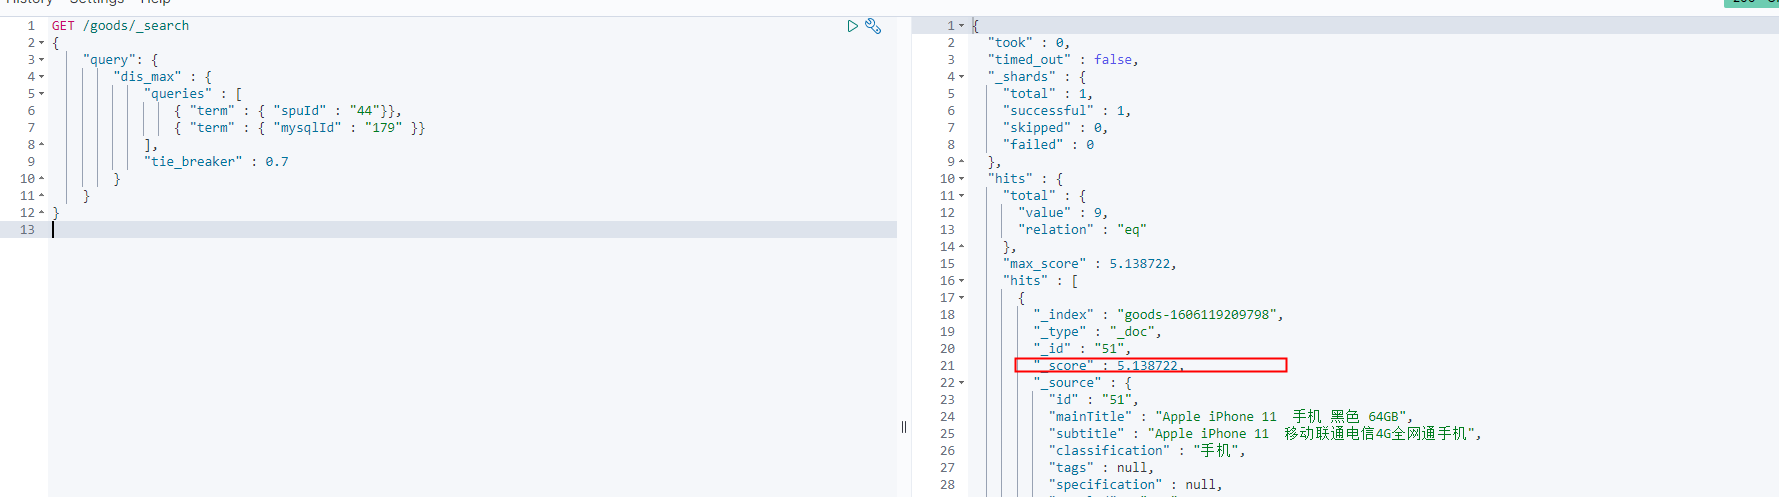This screenshot has width=1779, height=497.
Task: Collapse outer "hits" object at line 10
Action: point(962,179)
